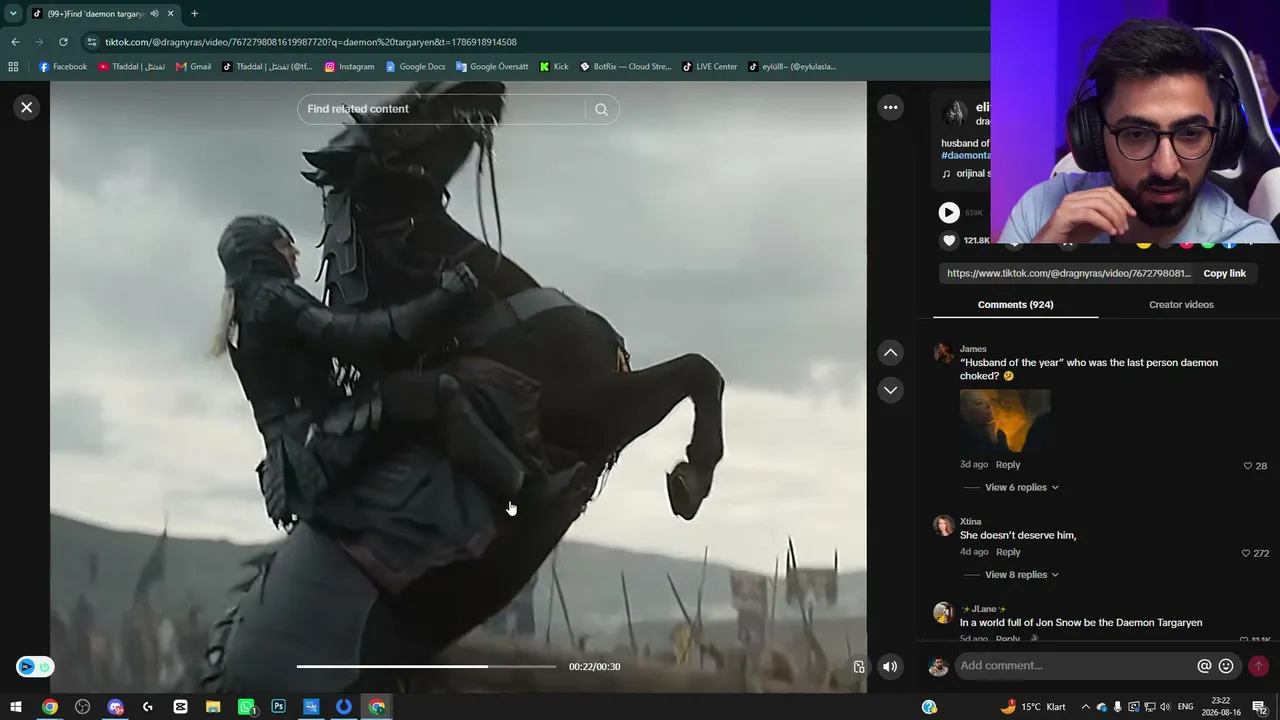The width and height of the screenshot is (1280, 720).
Task: Open the Kick bookmark
Action: (x=554, y=67)
